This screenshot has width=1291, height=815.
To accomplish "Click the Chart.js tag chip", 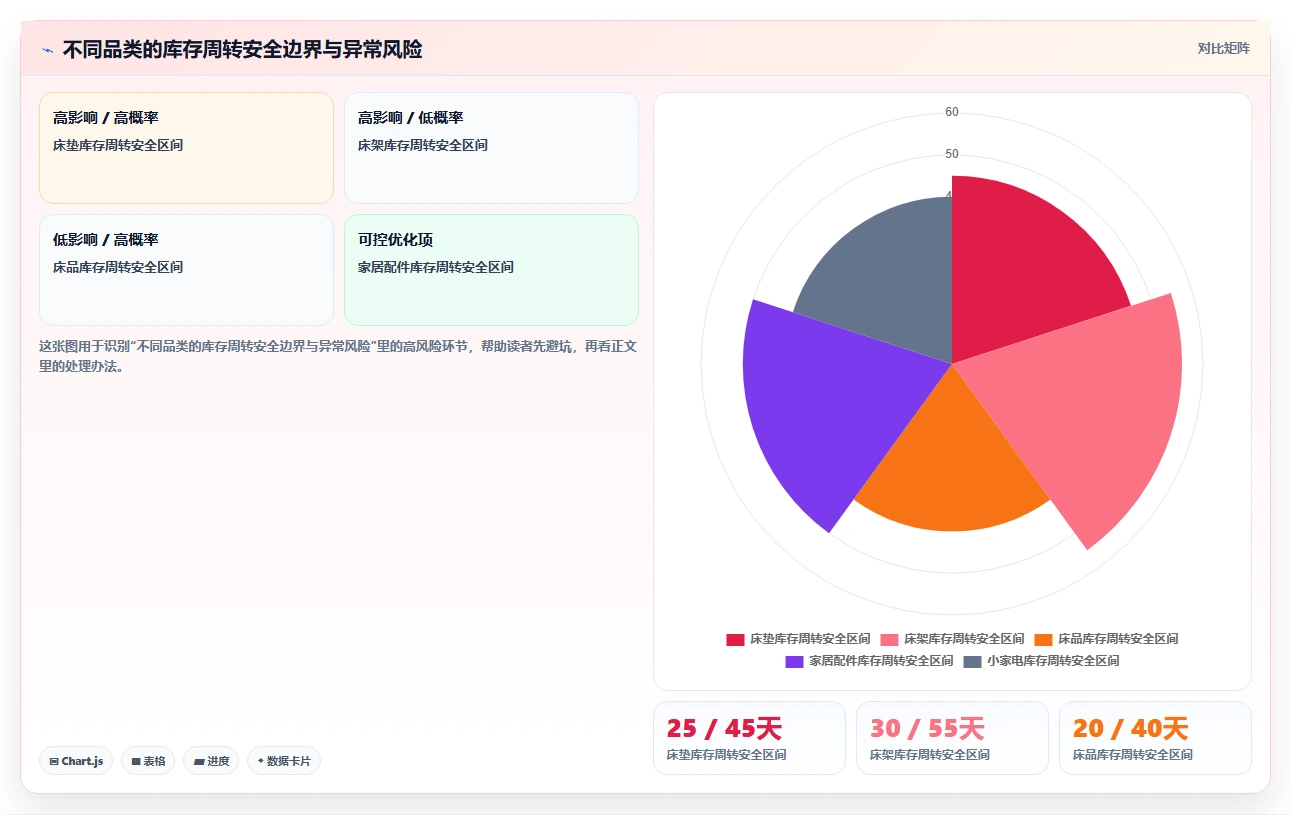I will point(77,761).
